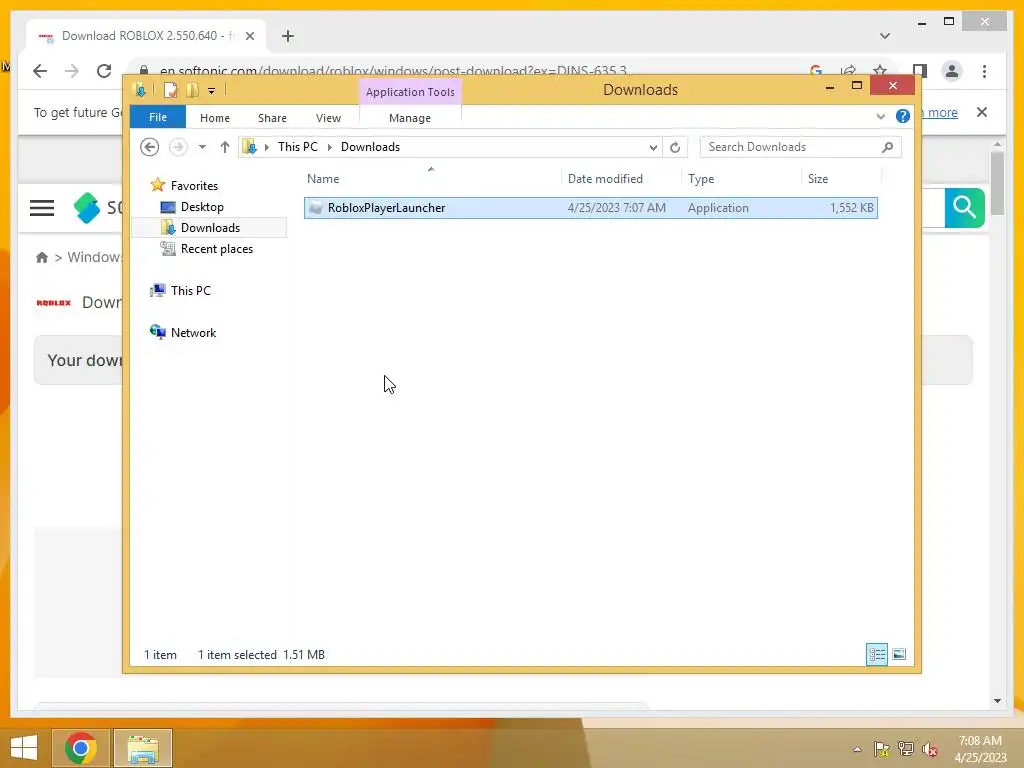Open Chrome tab search chevron
The width and height of the screenshot is (1024, 768).
coord(885,36)
